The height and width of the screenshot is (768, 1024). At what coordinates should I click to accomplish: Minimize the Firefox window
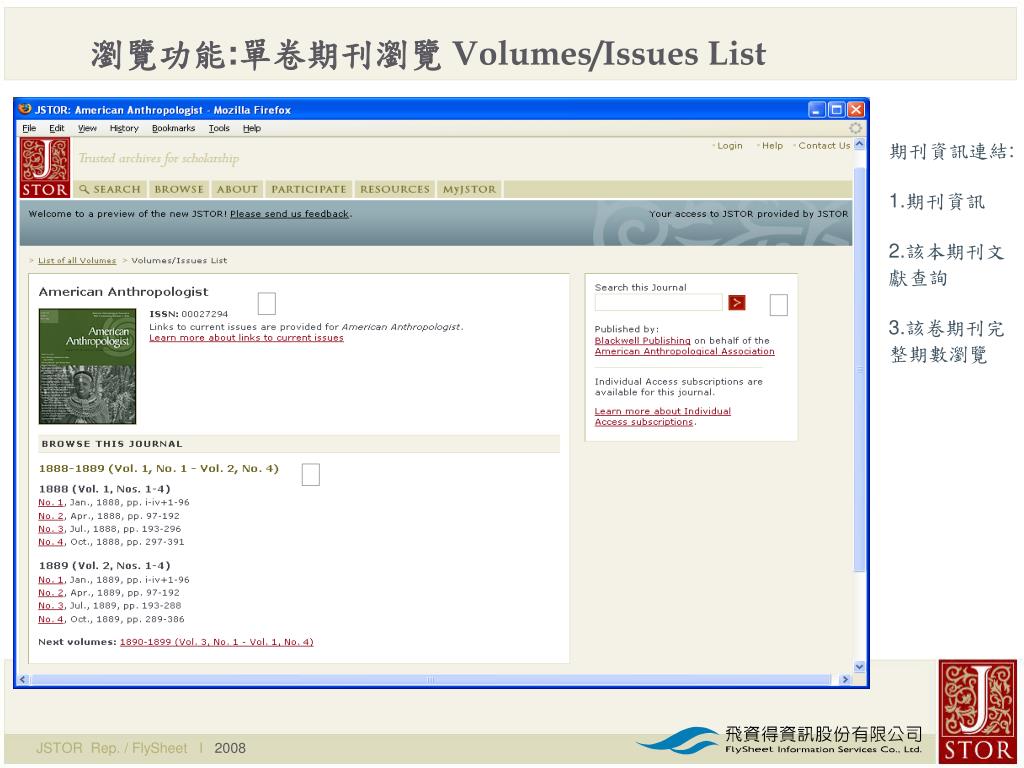tap(816, 110)
